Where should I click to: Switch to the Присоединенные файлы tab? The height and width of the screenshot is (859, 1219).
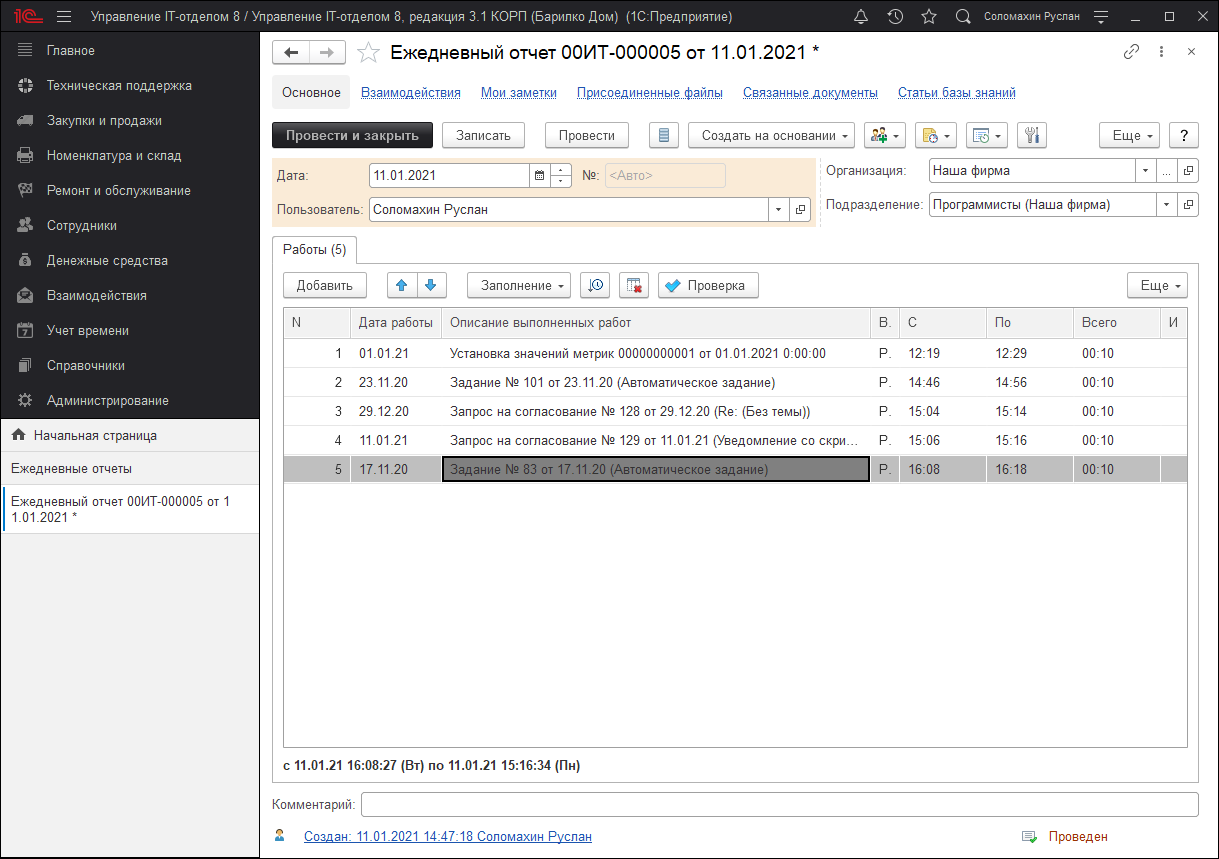[x=649, y=93]
